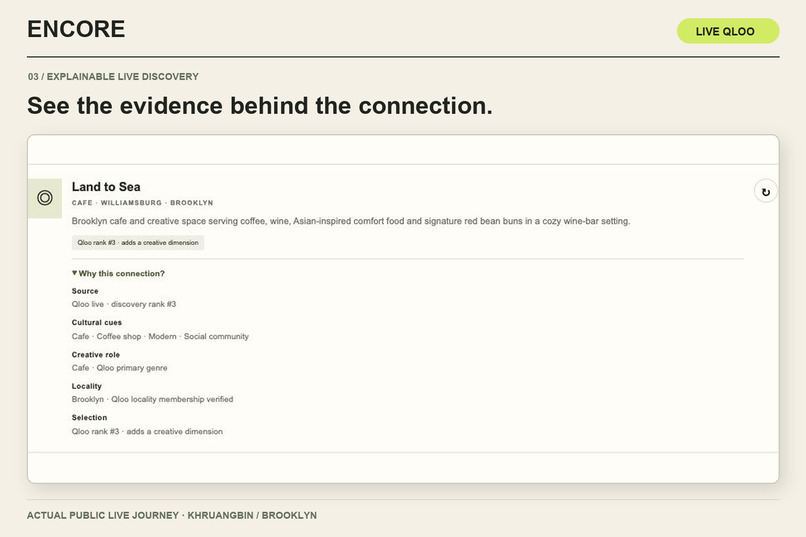The height and width of the screenshot is (537, 806).
Task: Click the ENCORE logo title
Action: (x=76, y=29)
